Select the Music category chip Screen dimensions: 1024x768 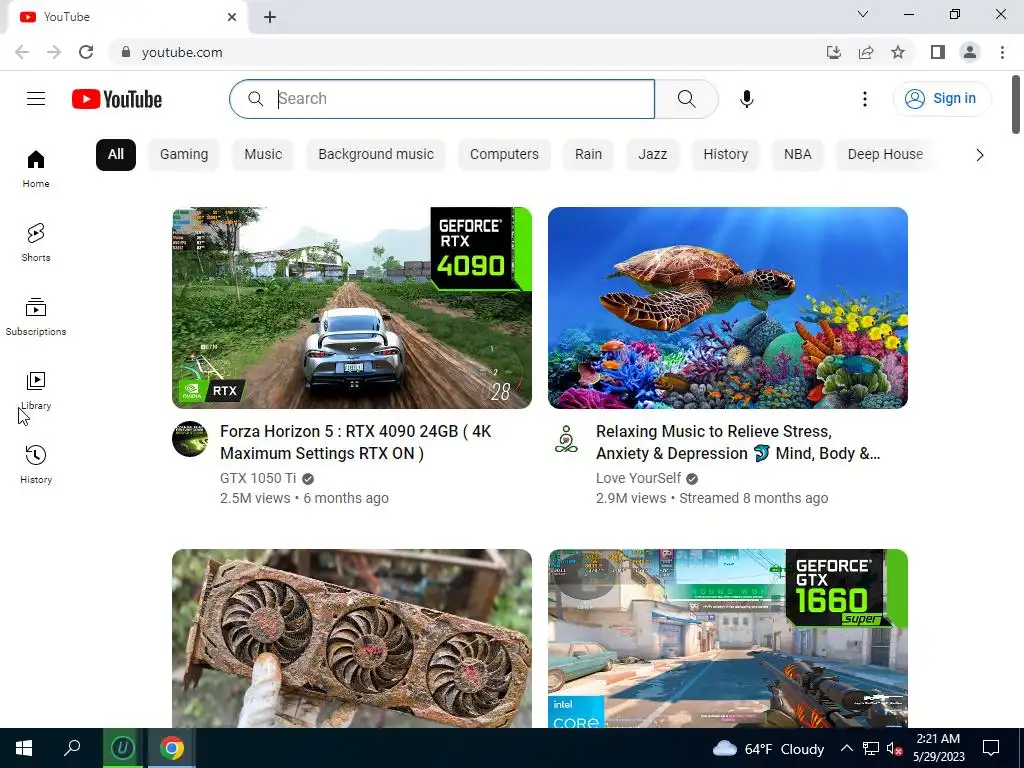coord(263,155)
